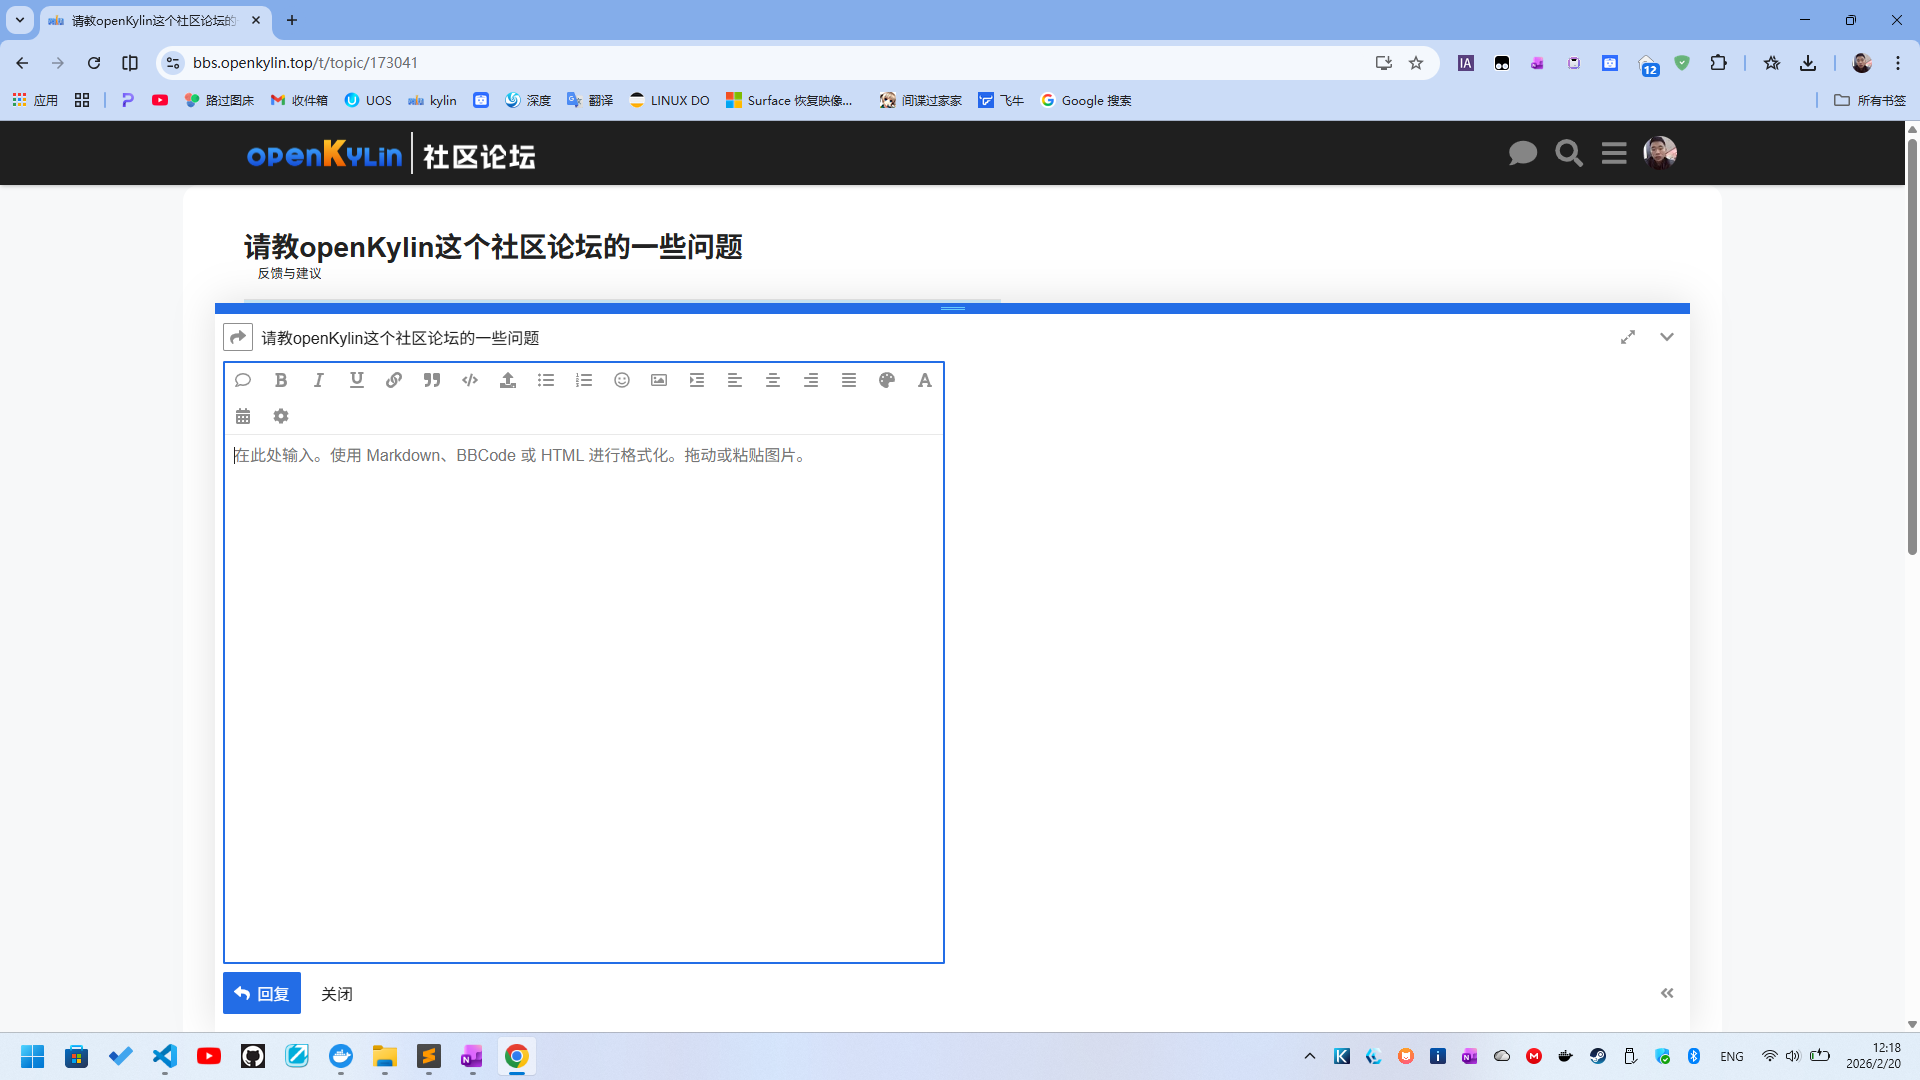Toggle underline text formatting
This screenshot has width=1920, height=1080.
tap(357, 380)
